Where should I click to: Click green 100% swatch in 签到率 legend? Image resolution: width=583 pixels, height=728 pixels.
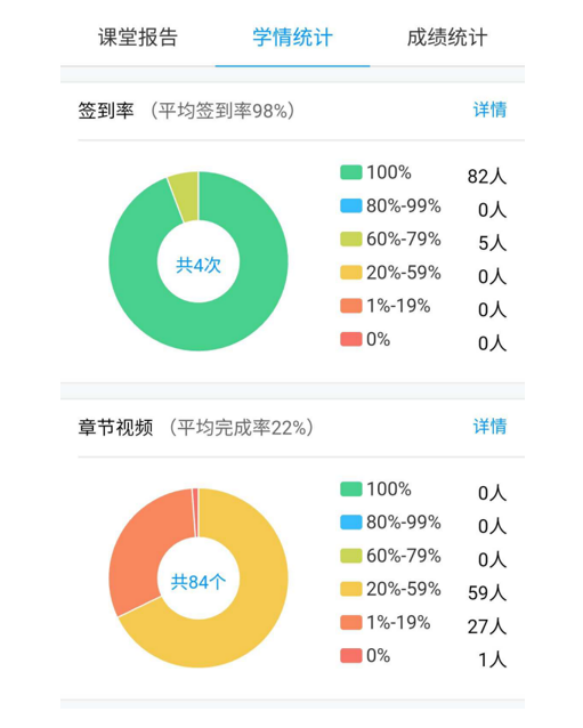351,172
